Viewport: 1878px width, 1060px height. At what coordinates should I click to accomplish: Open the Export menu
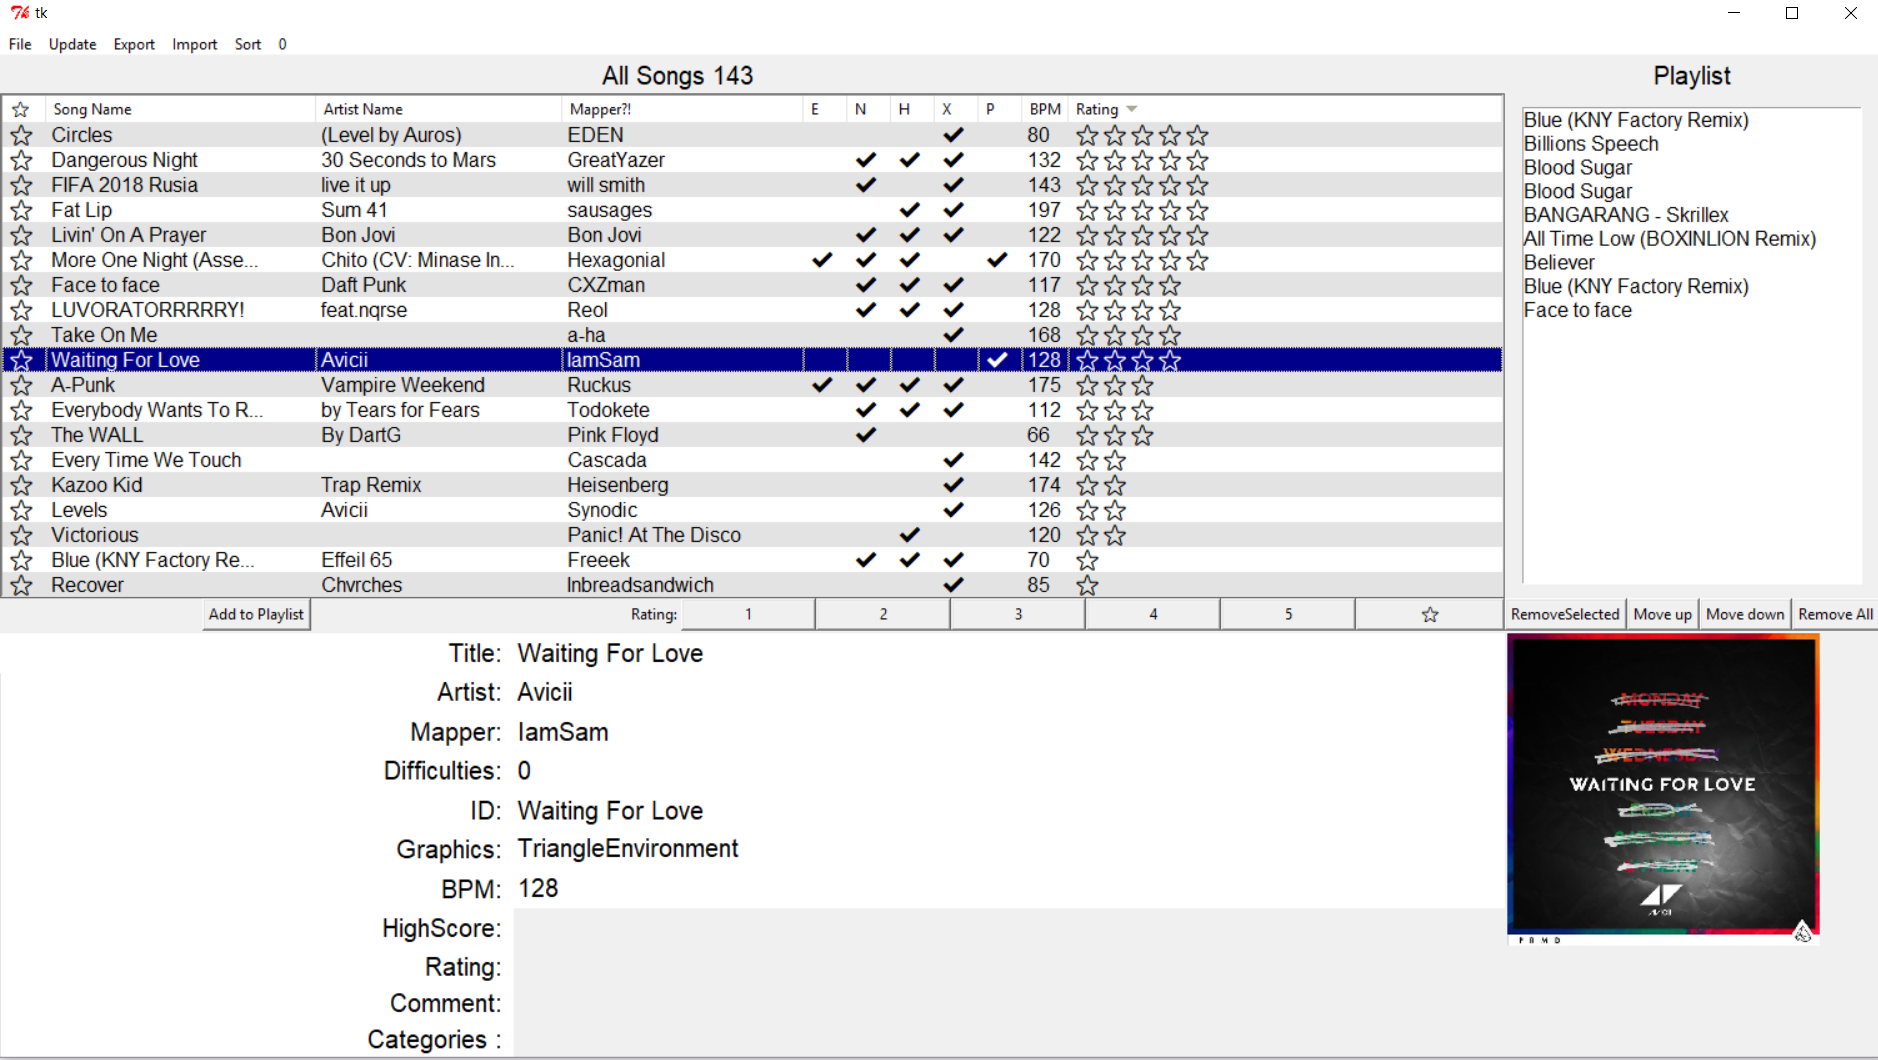[x=134, y=44]
